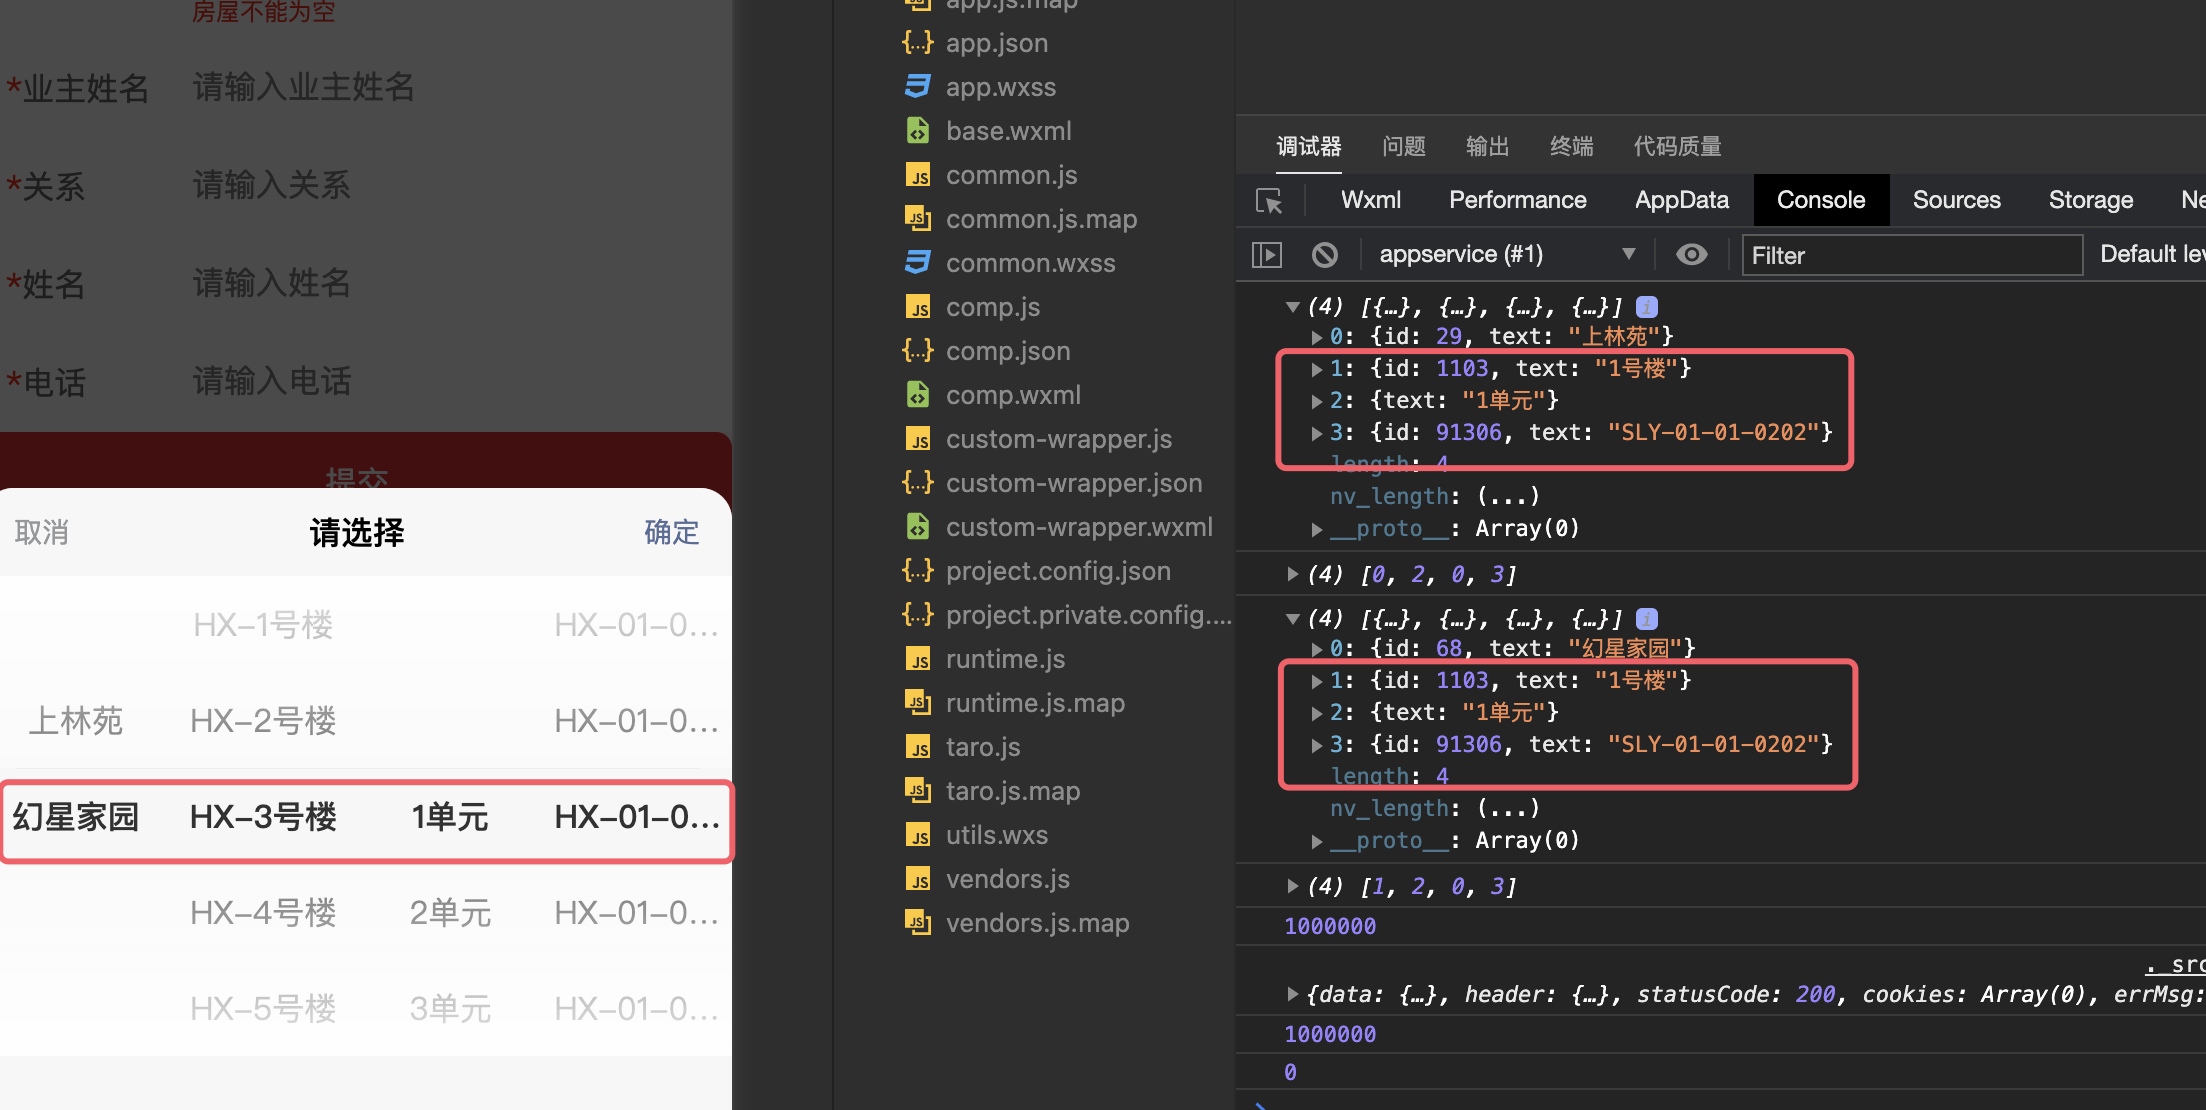Expand the __proto__ Array(0) entry
Screen dimensions: 2206x1110
point(1318,528)
